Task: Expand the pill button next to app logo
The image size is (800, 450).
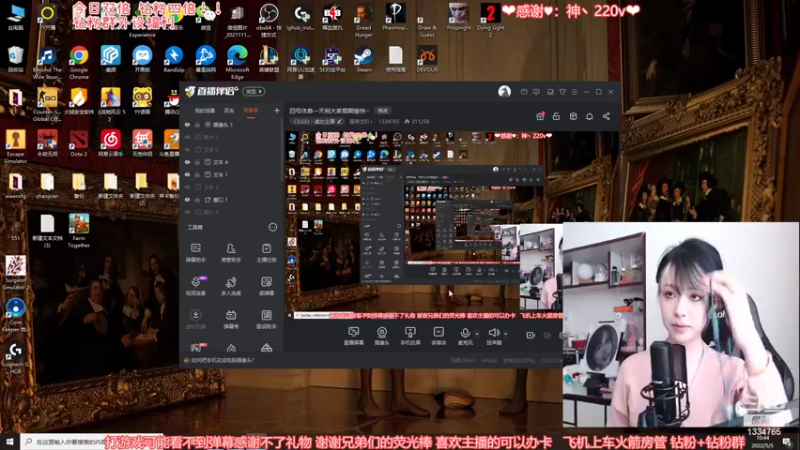Action: coord(254,91)
